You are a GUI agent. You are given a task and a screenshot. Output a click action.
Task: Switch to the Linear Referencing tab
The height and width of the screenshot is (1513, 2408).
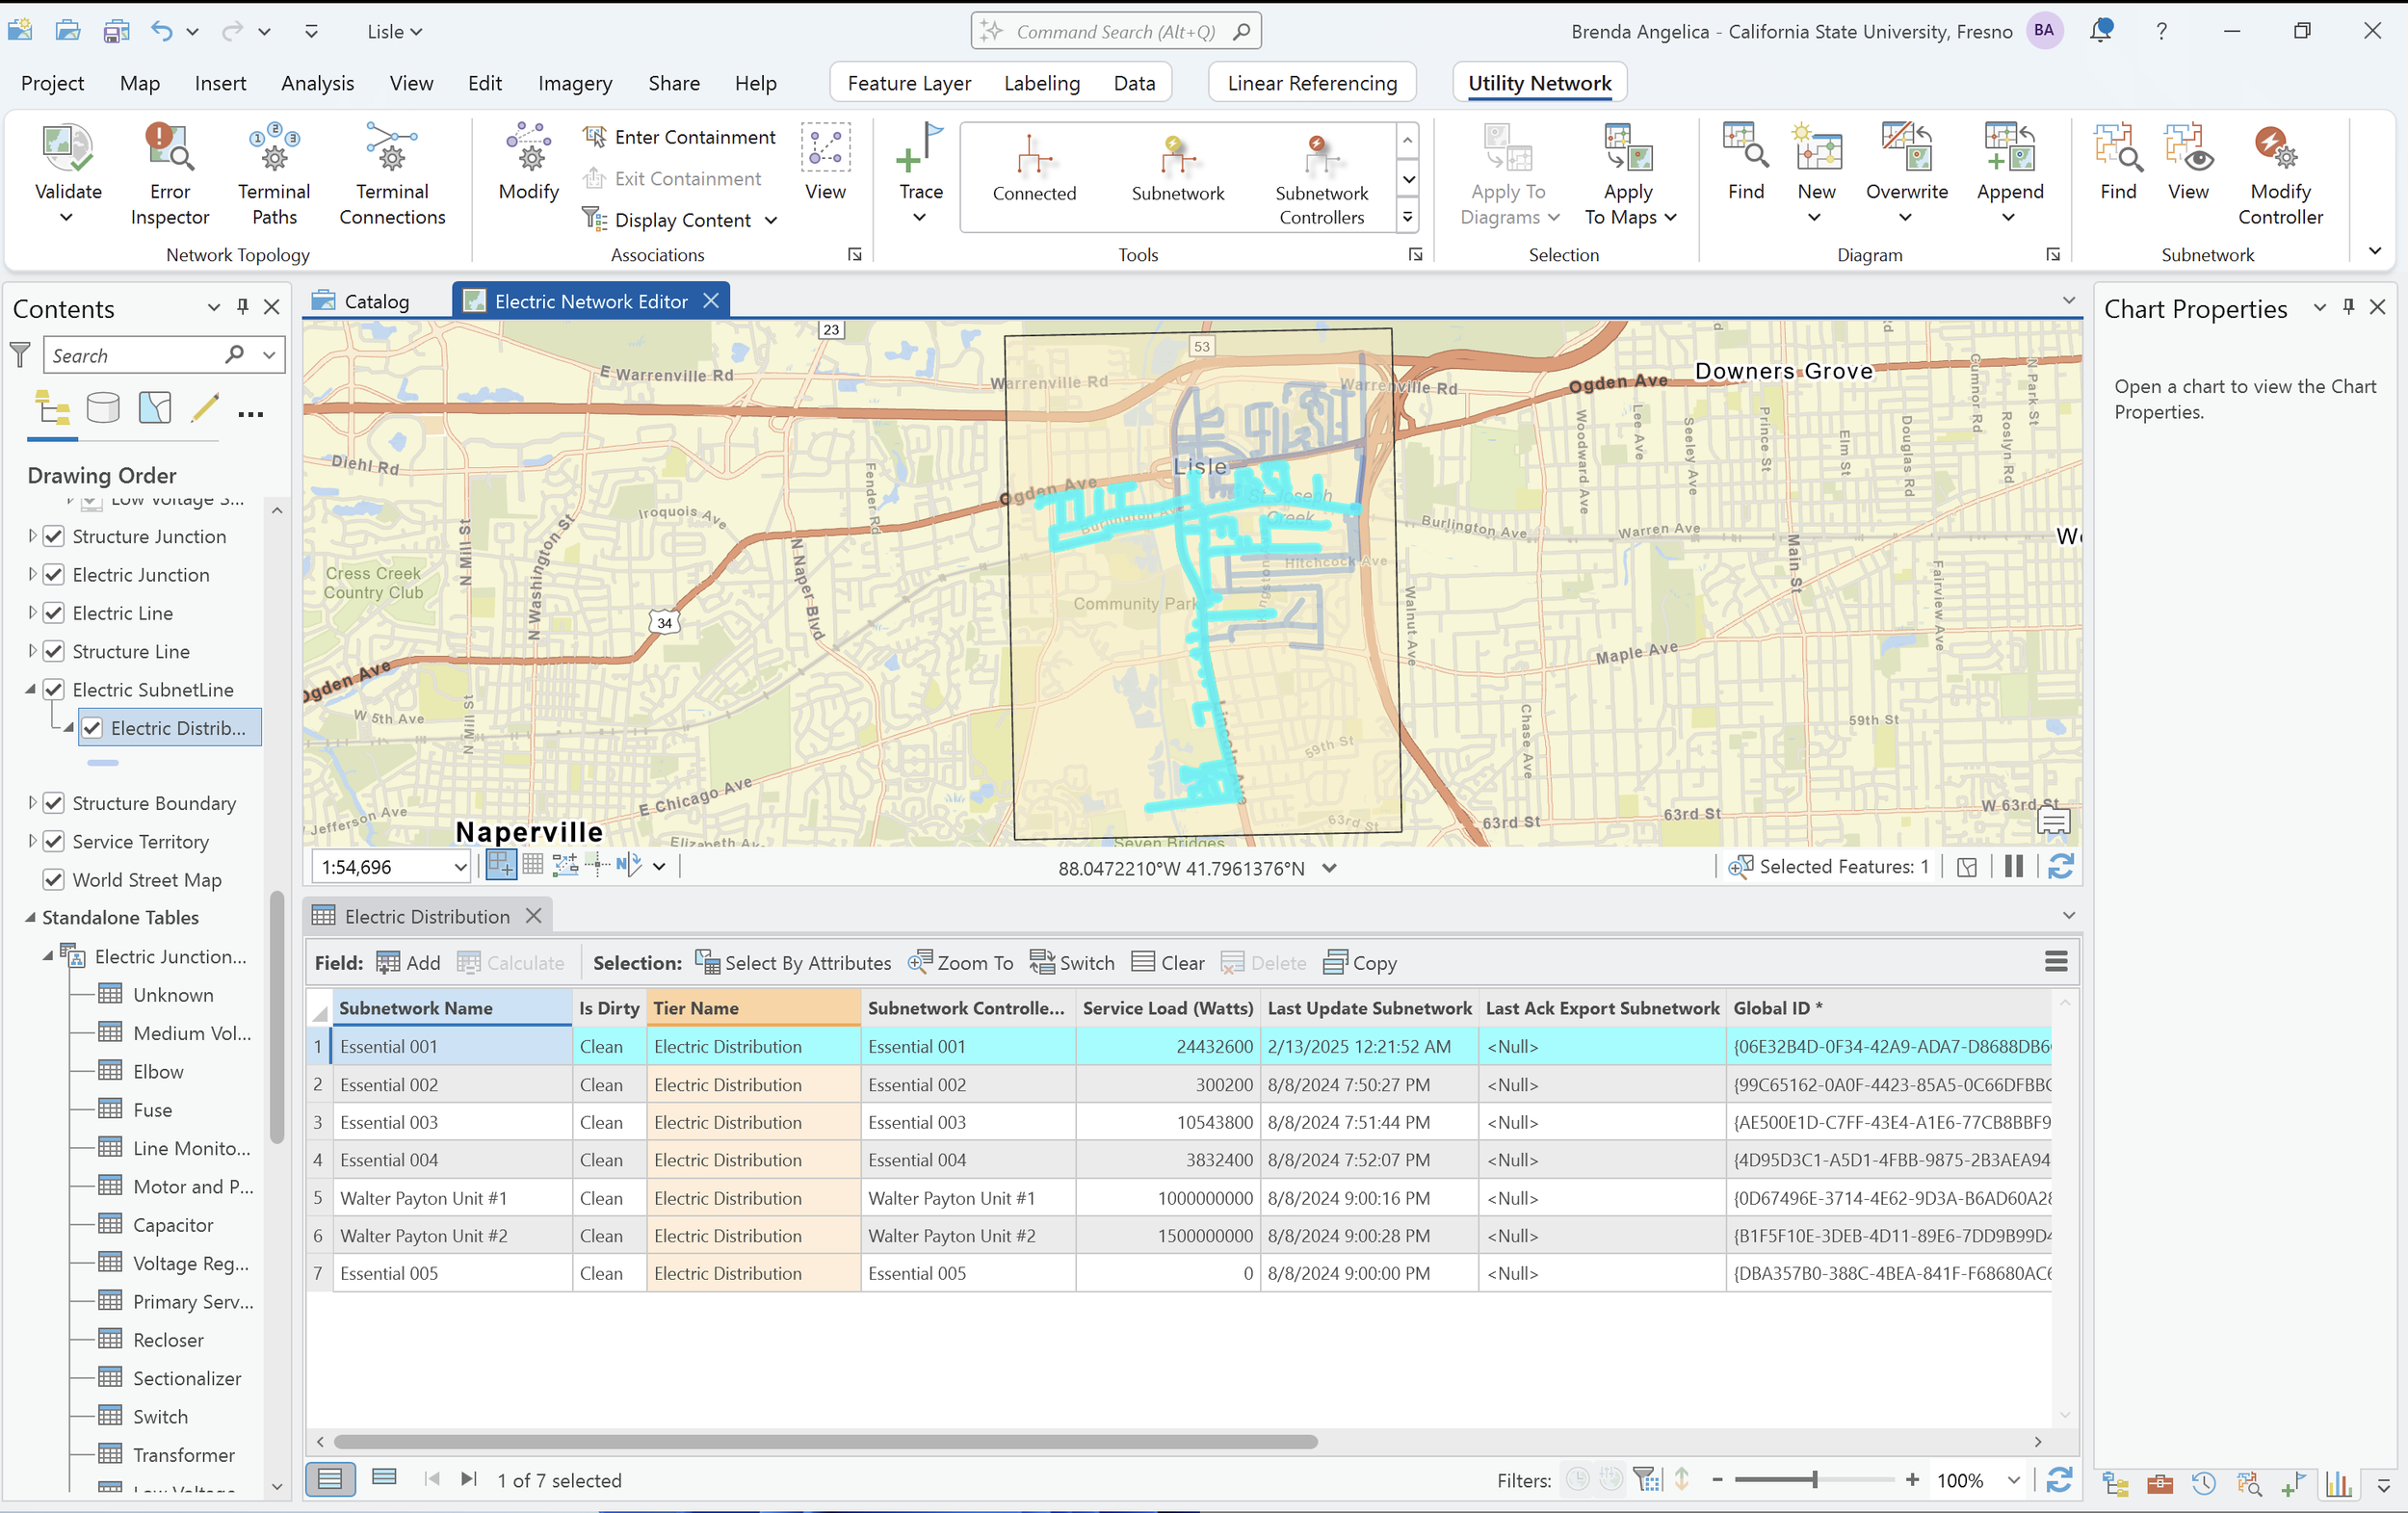point(1311,82)
